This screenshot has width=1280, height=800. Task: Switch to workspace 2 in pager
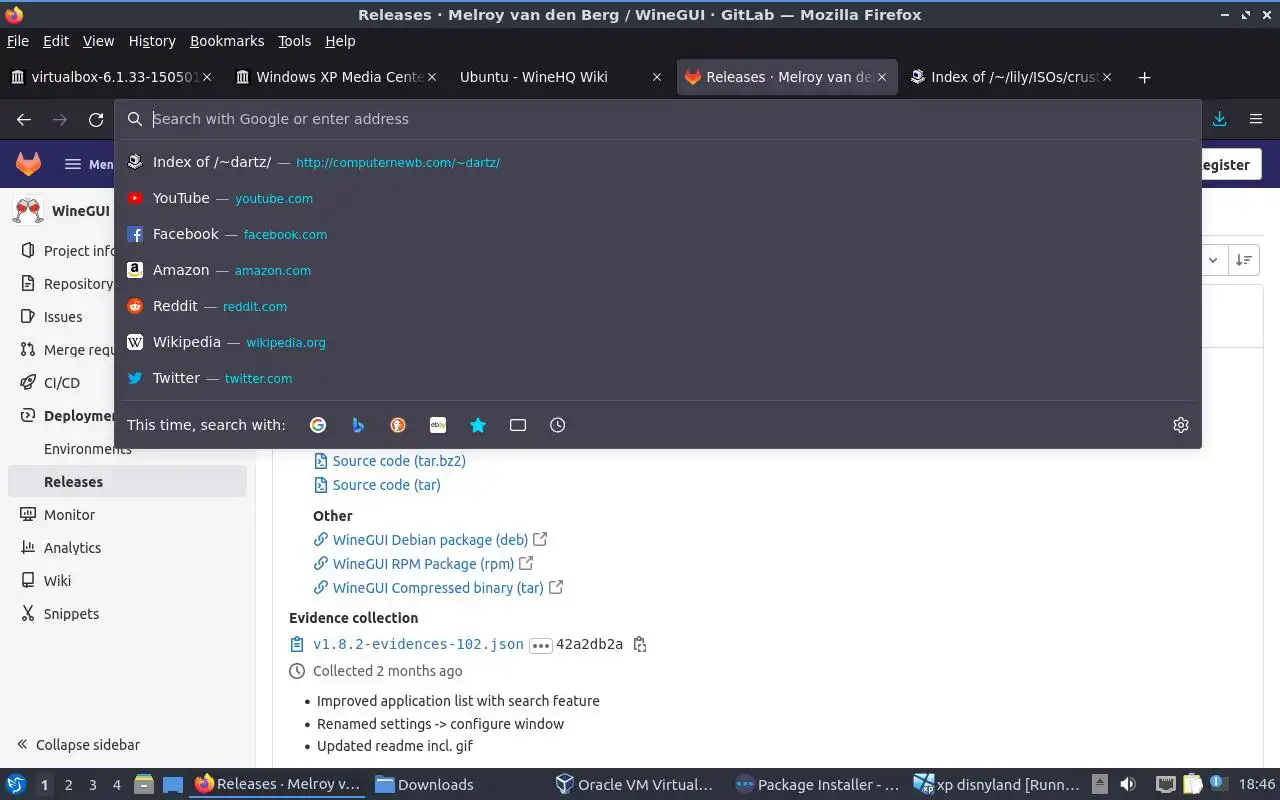pyautogui.click(x=68, y=785)
